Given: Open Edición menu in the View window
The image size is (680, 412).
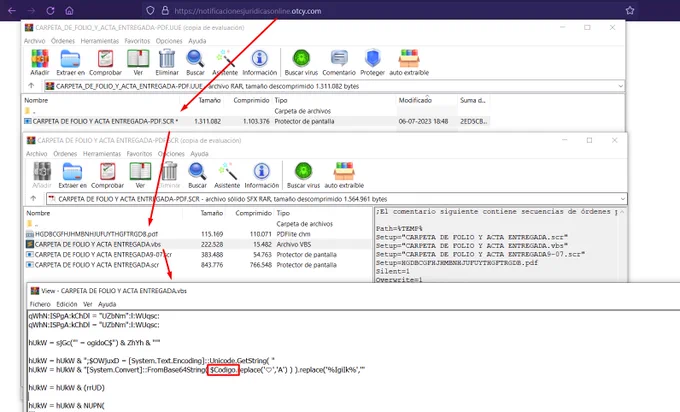Looking at the screenshot, I should point(67,304).
